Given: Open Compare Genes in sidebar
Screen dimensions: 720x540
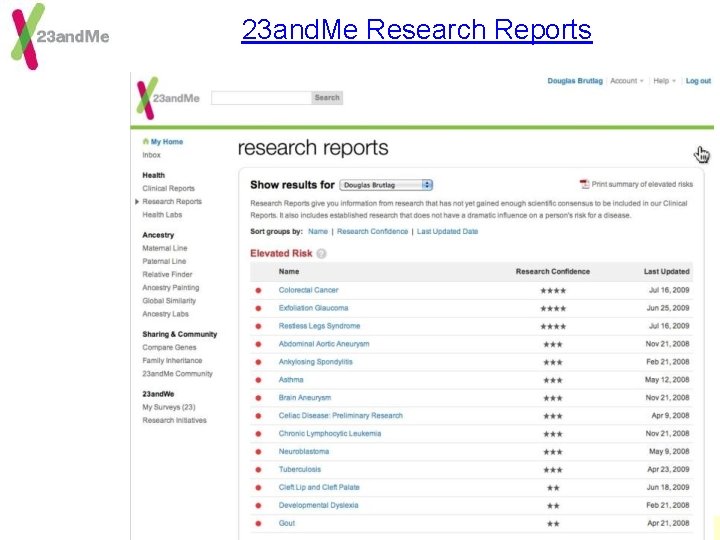Looking at the screenshot, I should [169, 348].
